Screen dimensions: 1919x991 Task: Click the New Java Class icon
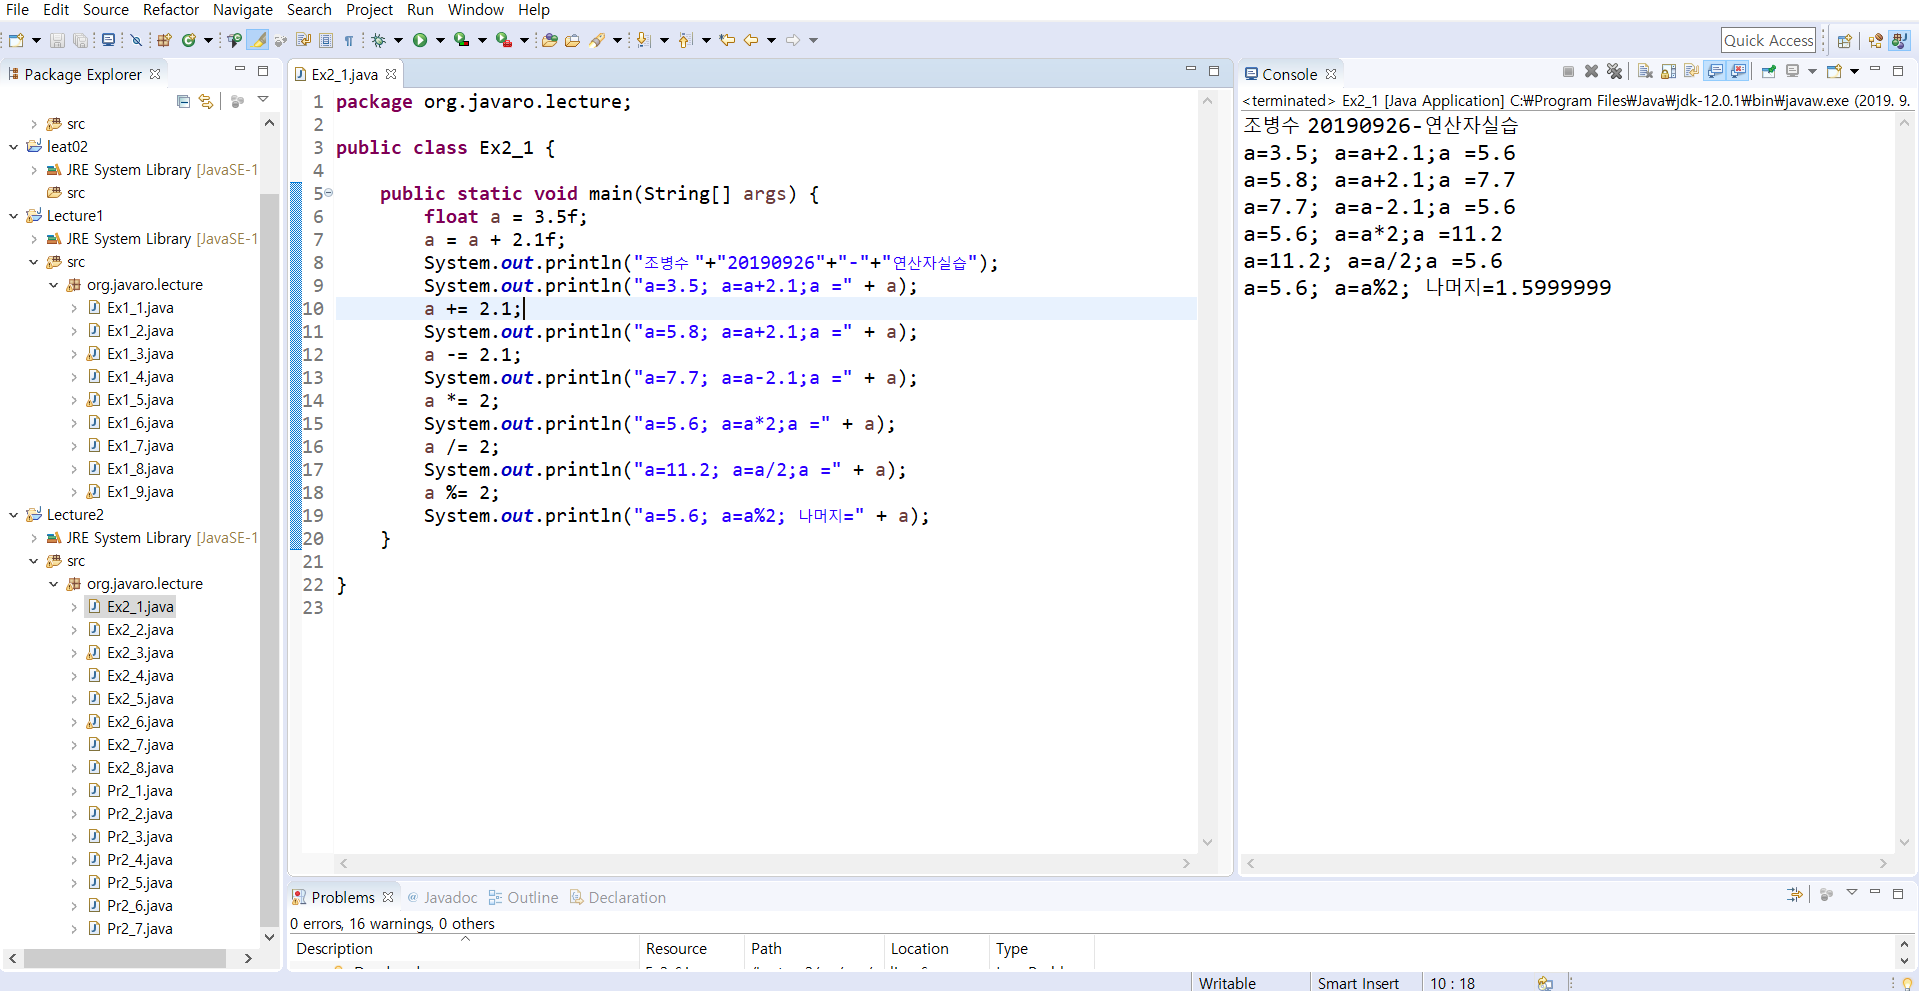(x=188, y=40)
